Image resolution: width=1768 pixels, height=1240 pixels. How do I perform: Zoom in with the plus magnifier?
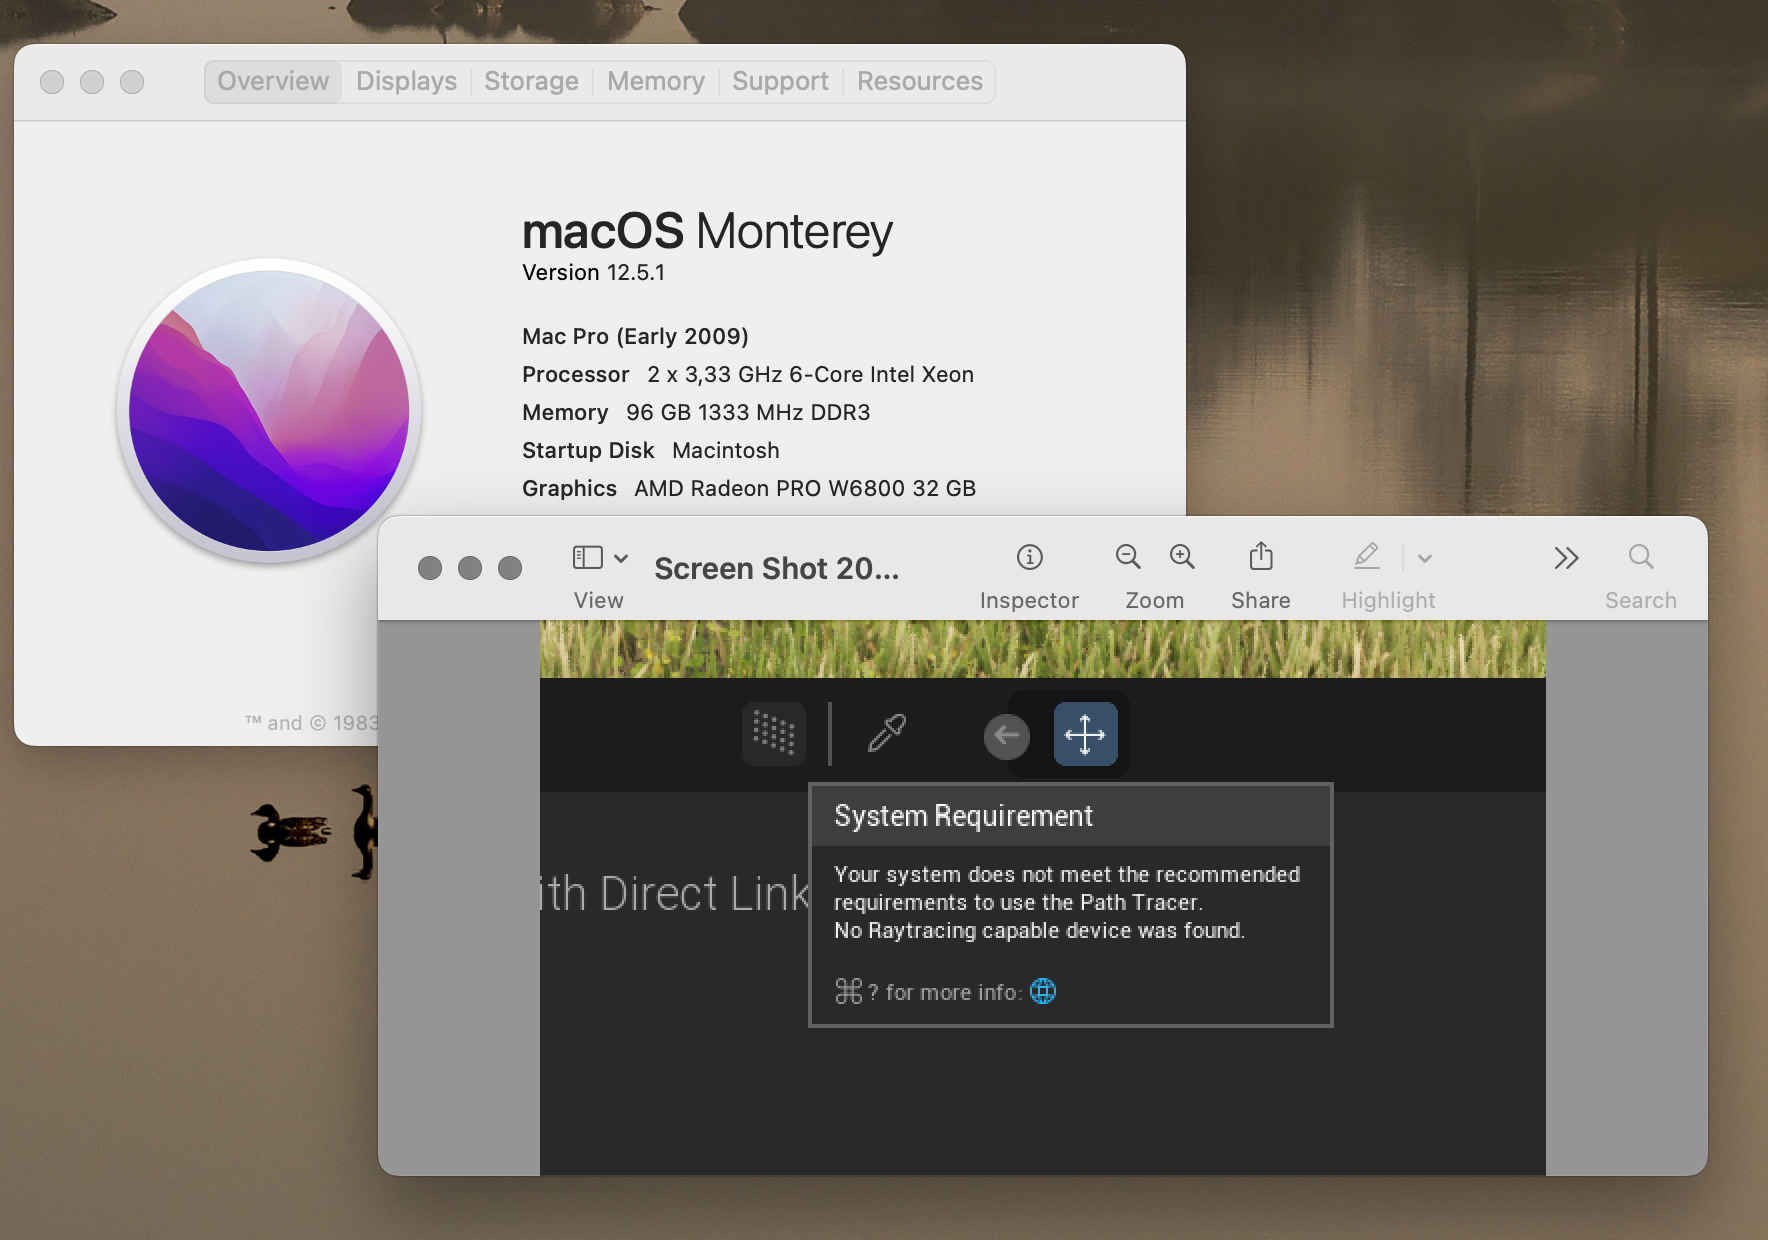tap(1182, 557)
